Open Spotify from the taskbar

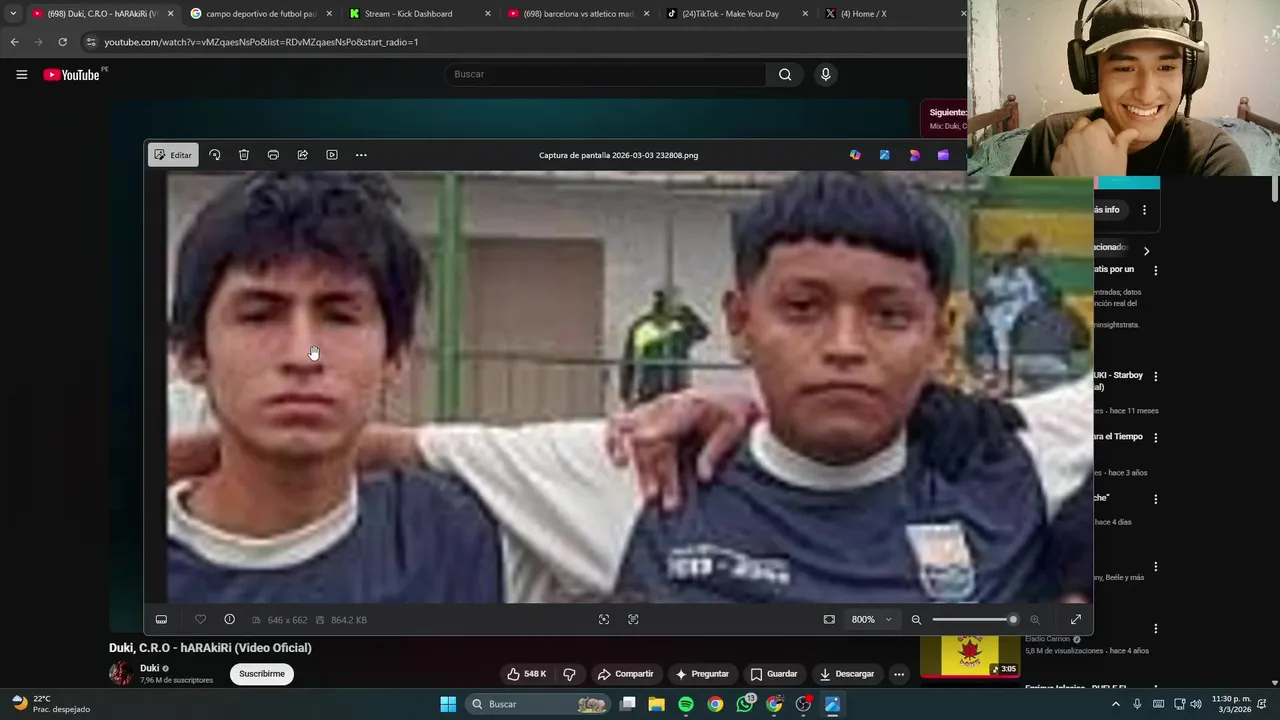[x=686, y=704]
